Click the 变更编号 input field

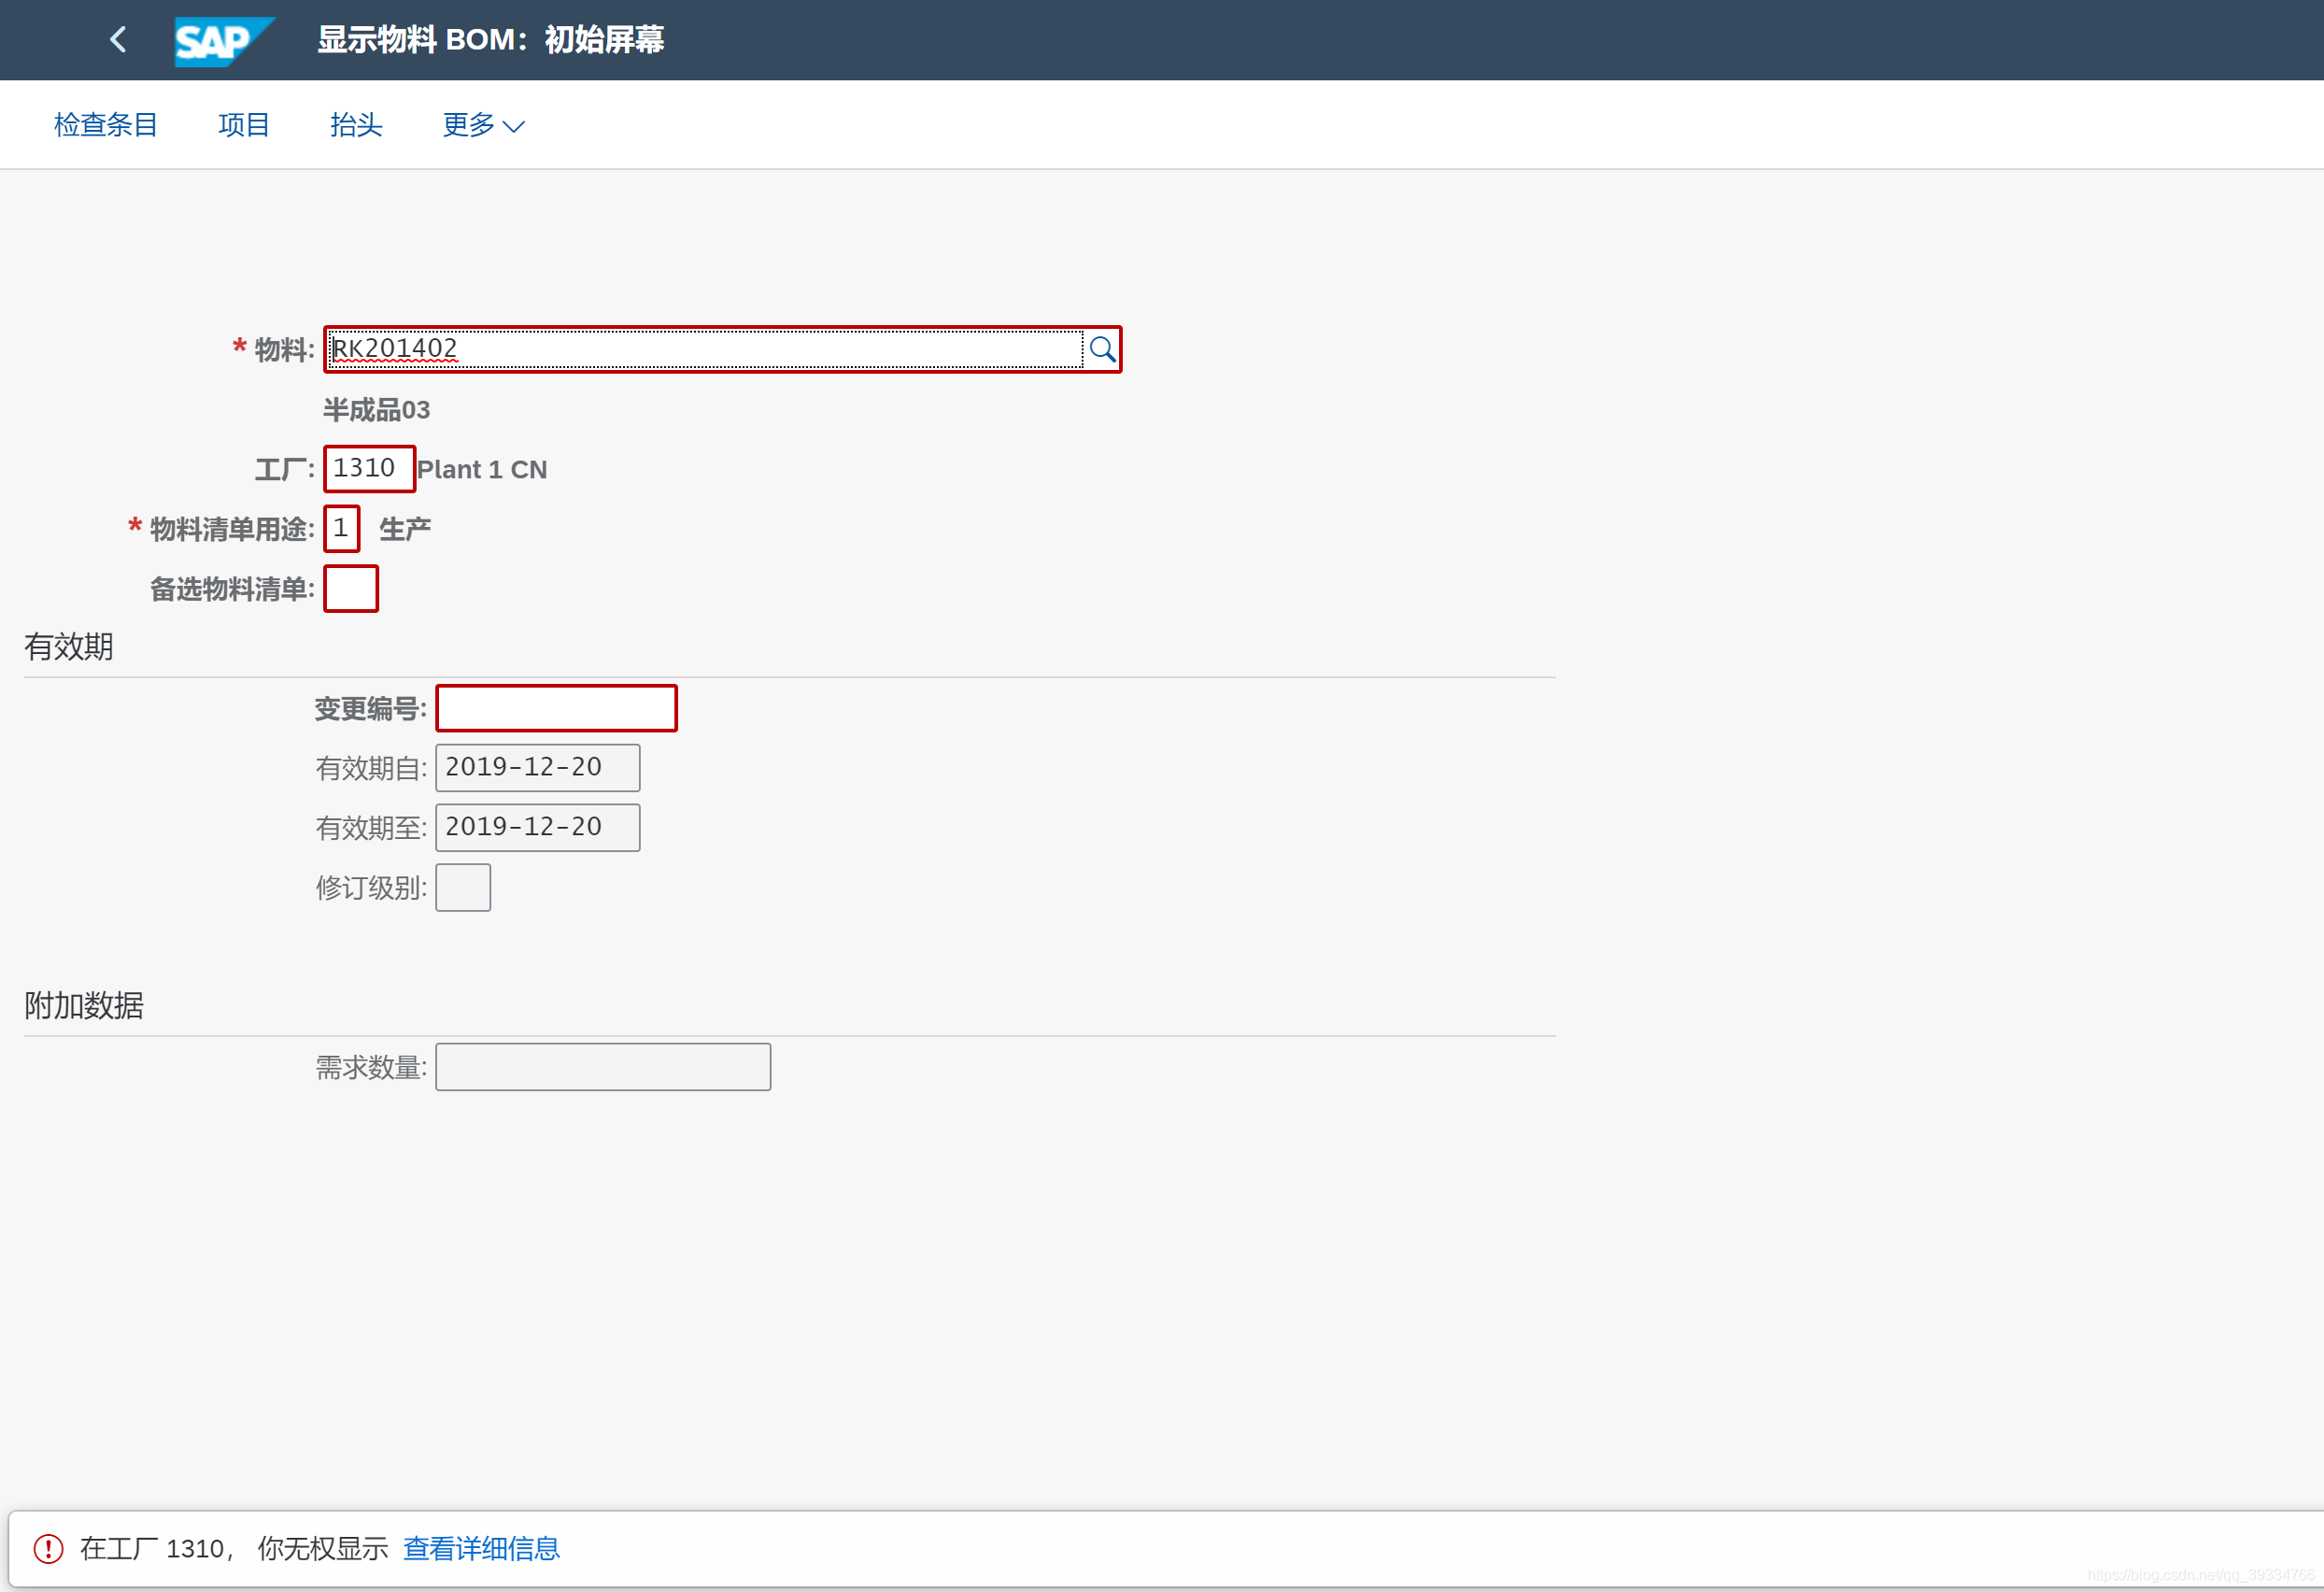(556, 709)
